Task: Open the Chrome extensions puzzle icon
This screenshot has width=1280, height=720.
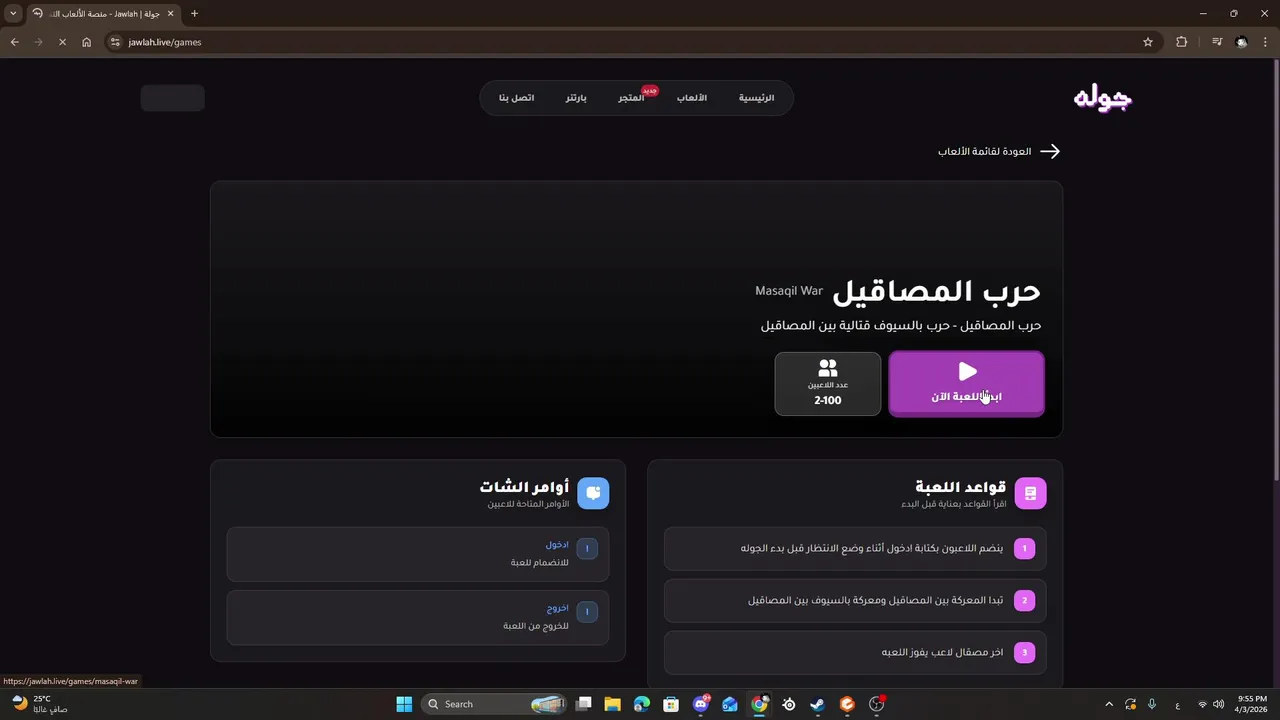Action: click(1181, 42)
